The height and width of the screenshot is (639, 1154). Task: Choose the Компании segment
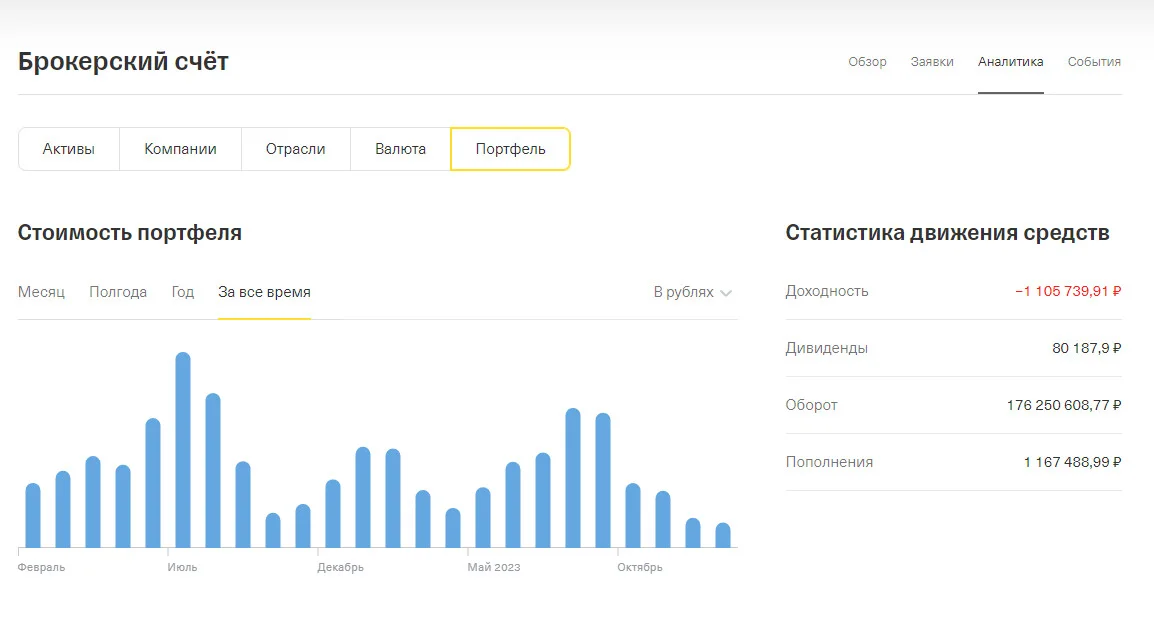point(180,149)
